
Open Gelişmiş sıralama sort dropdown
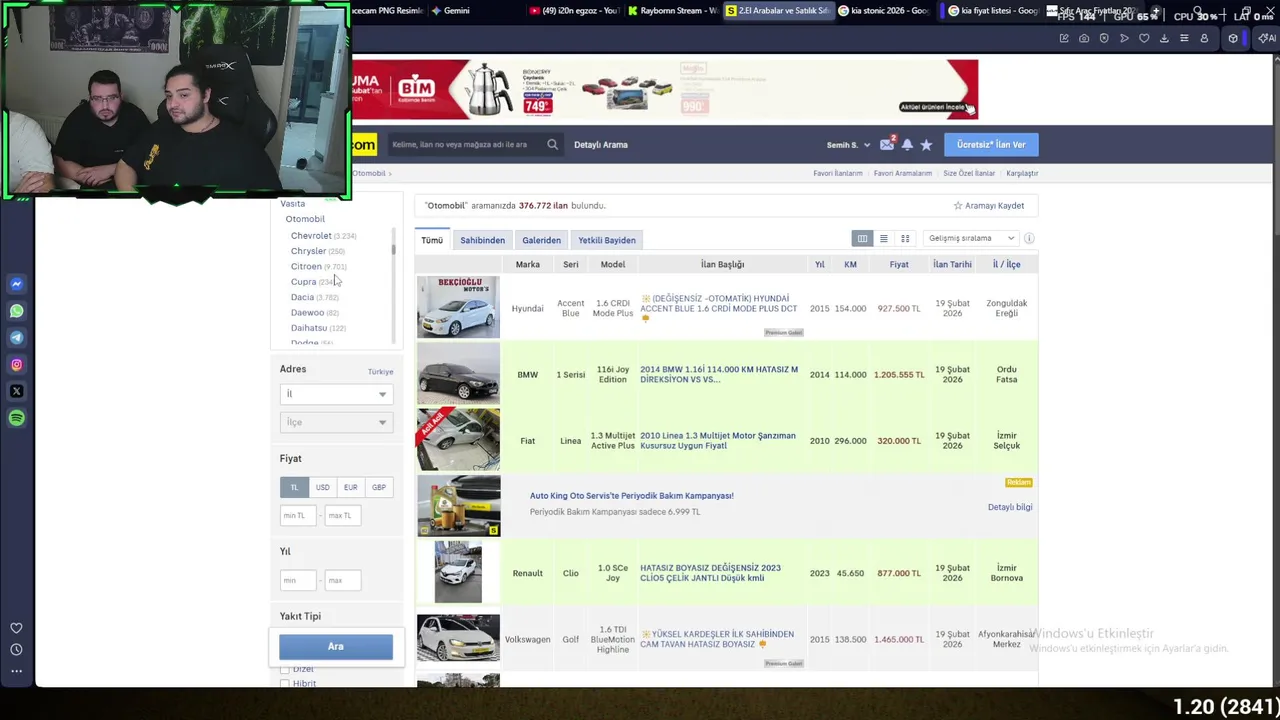pos(971,238)
